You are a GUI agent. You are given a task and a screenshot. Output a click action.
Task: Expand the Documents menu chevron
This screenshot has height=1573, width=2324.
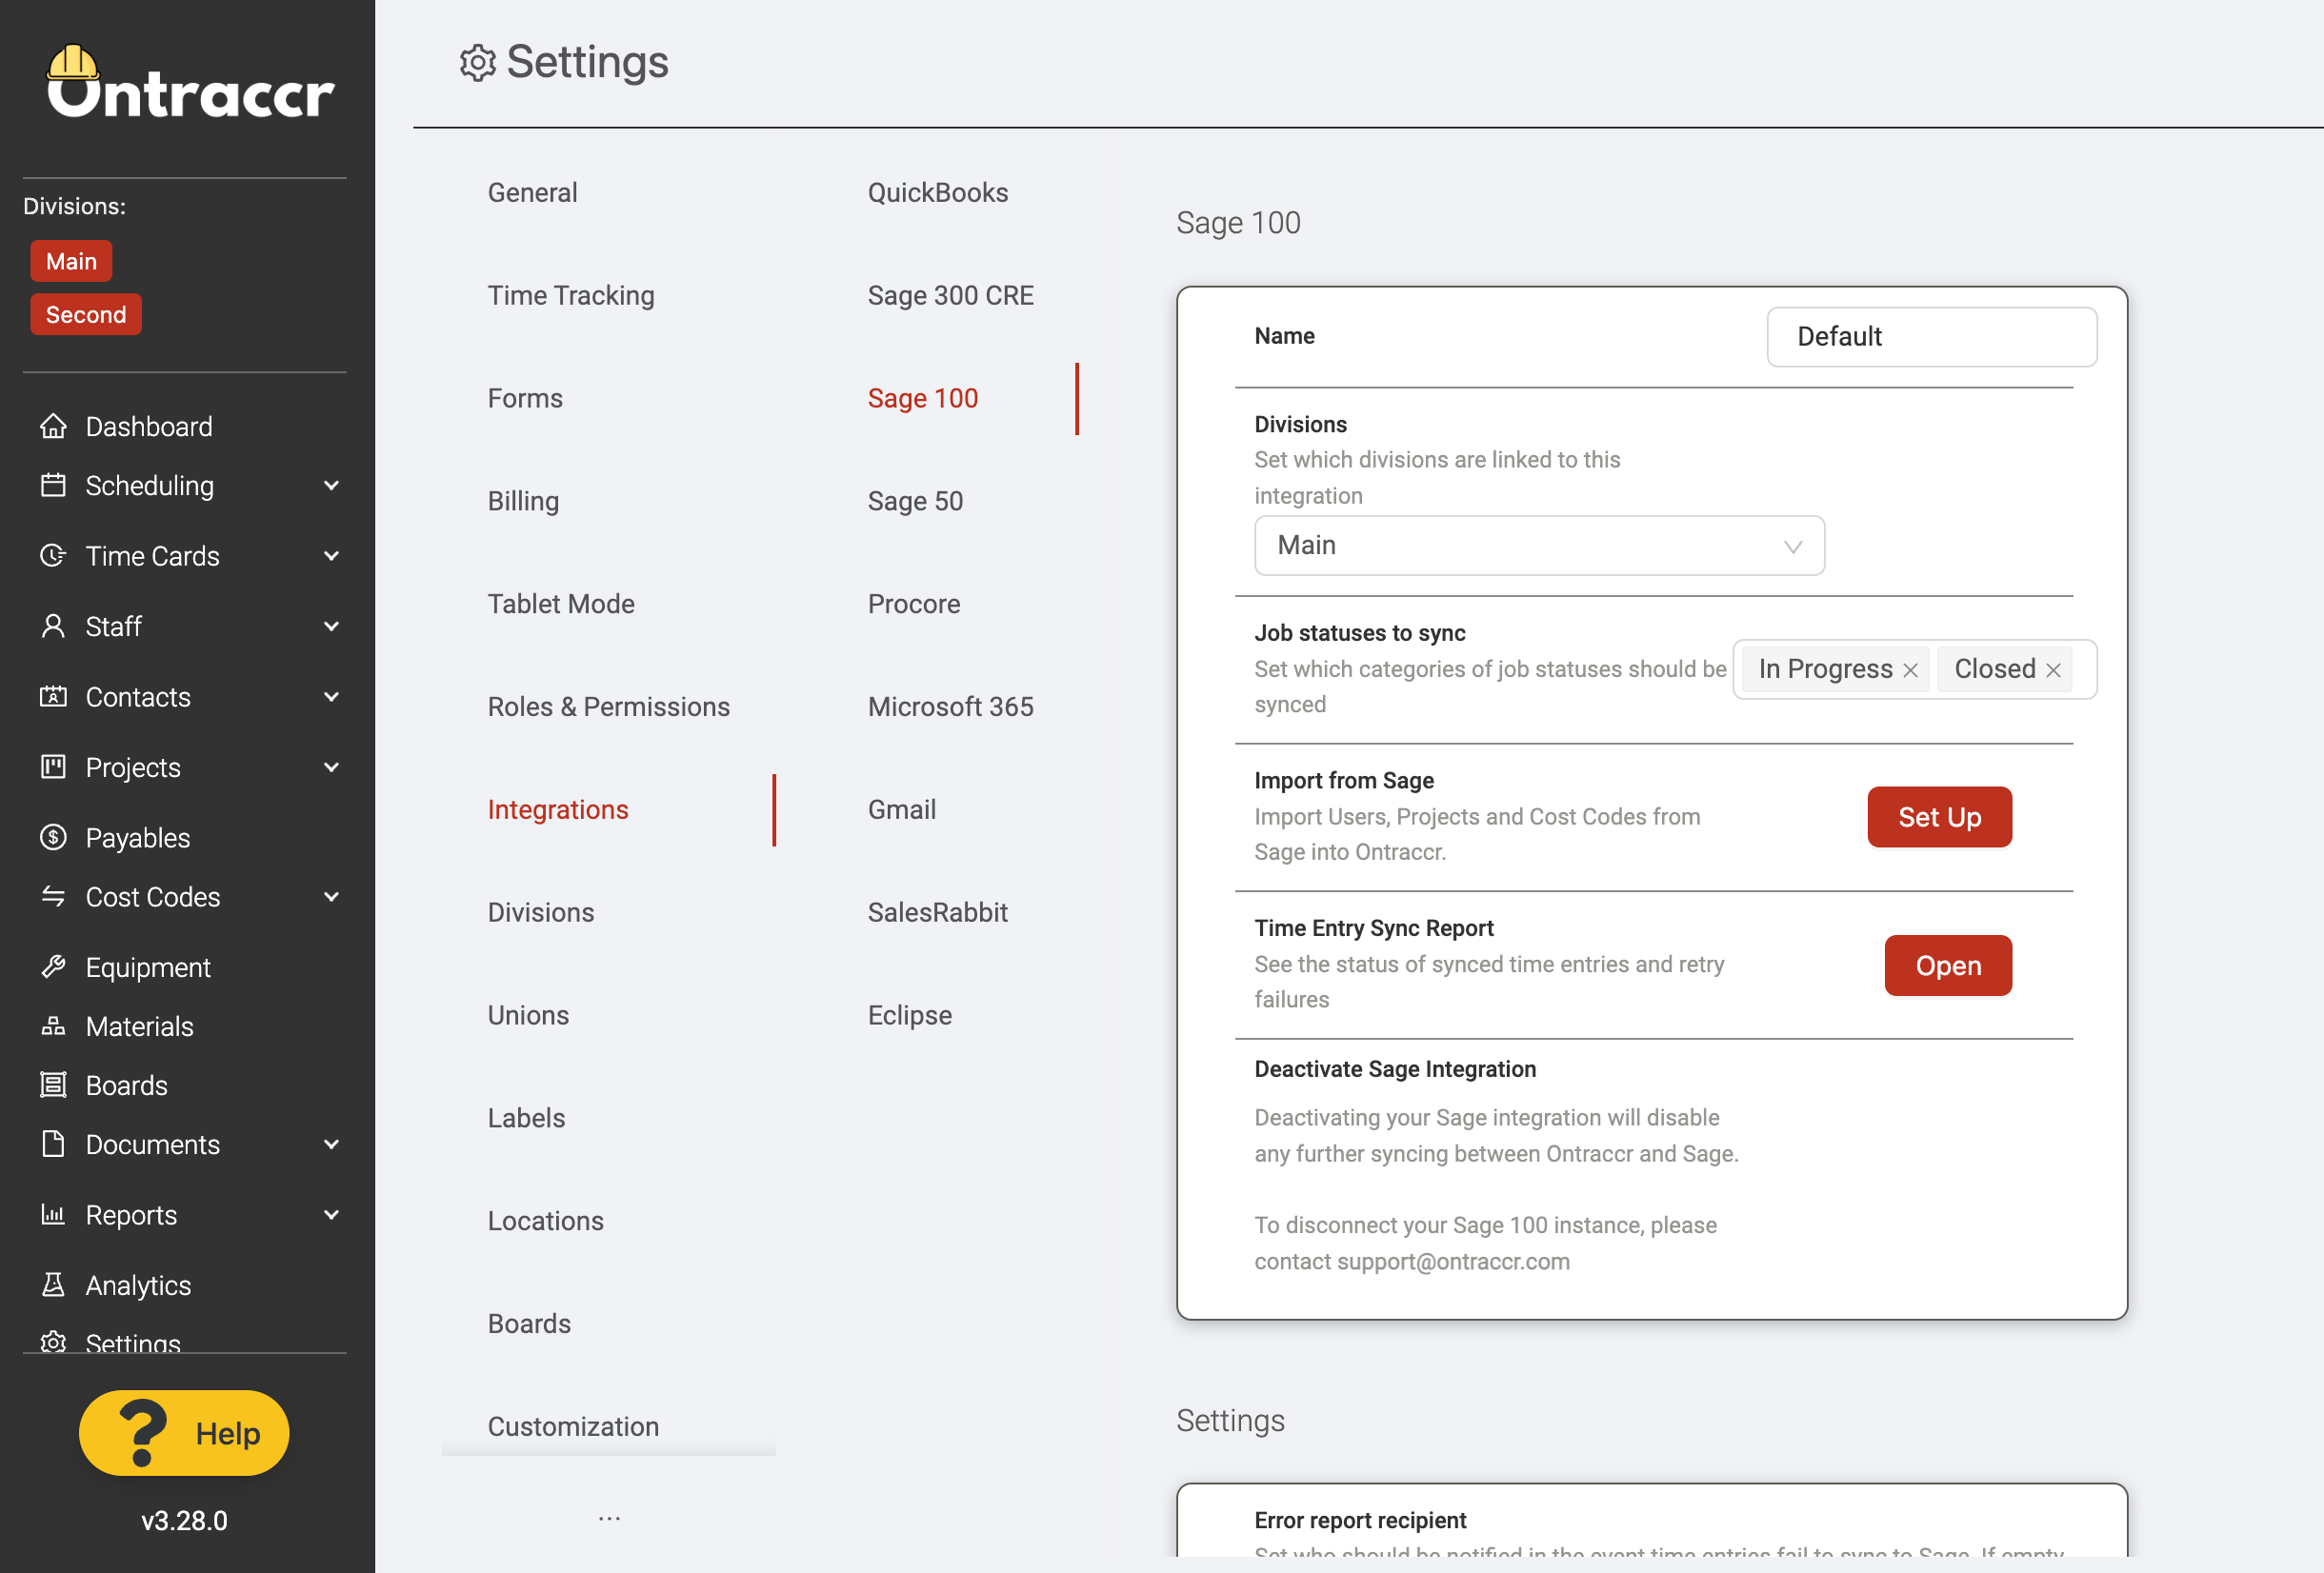(331, 1143)
